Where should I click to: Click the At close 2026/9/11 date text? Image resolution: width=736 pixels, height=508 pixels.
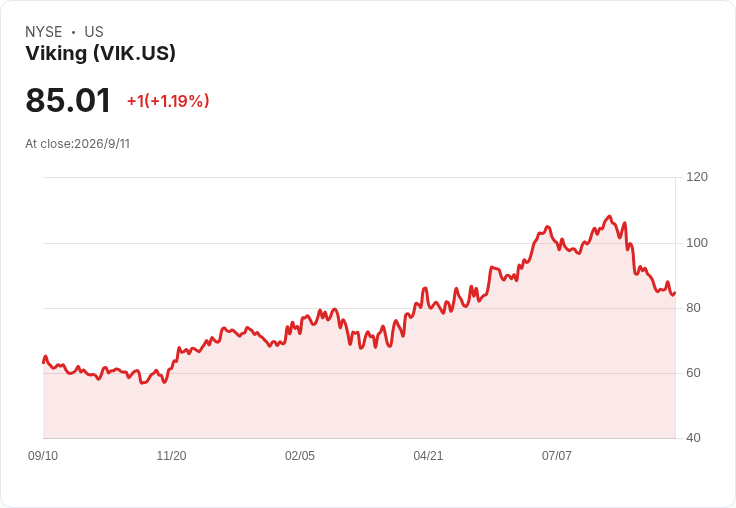click(x=77, y=144)
